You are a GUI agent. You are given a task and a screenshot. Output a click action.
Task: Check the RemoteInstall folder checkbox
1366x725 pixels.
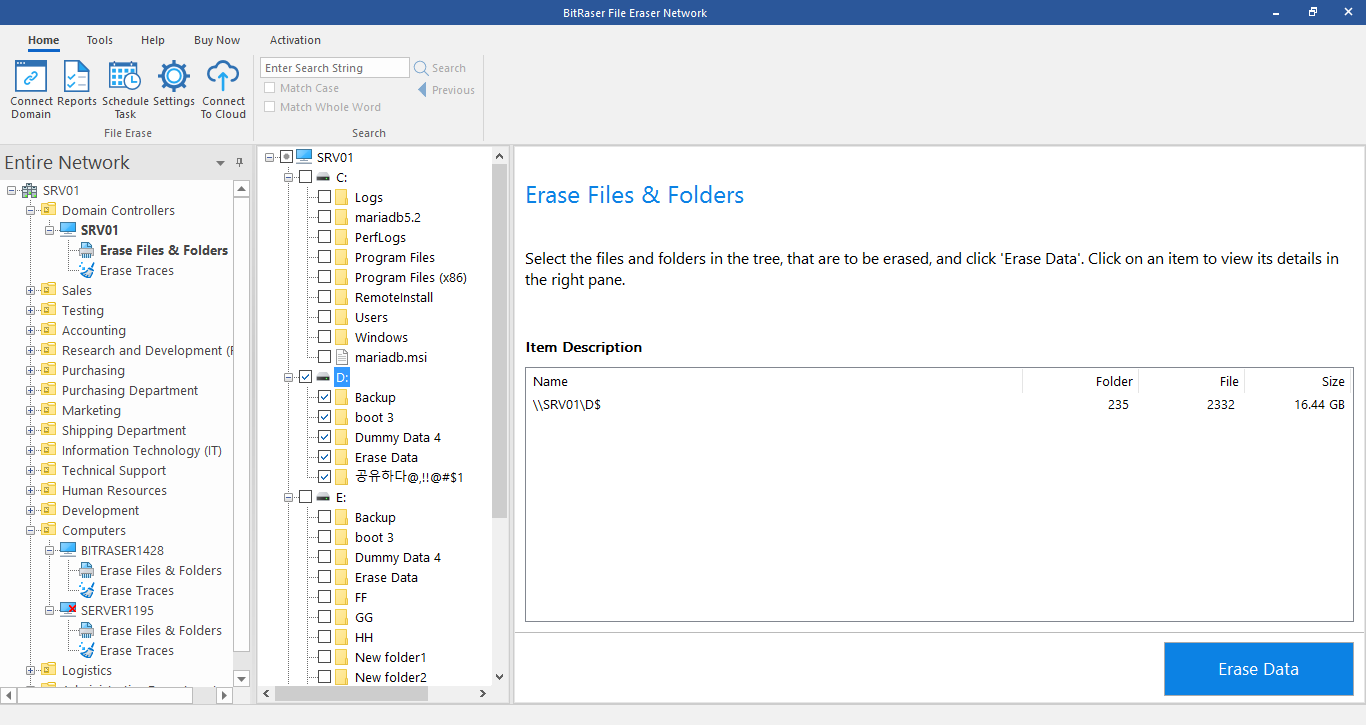(x=324, y=297)
